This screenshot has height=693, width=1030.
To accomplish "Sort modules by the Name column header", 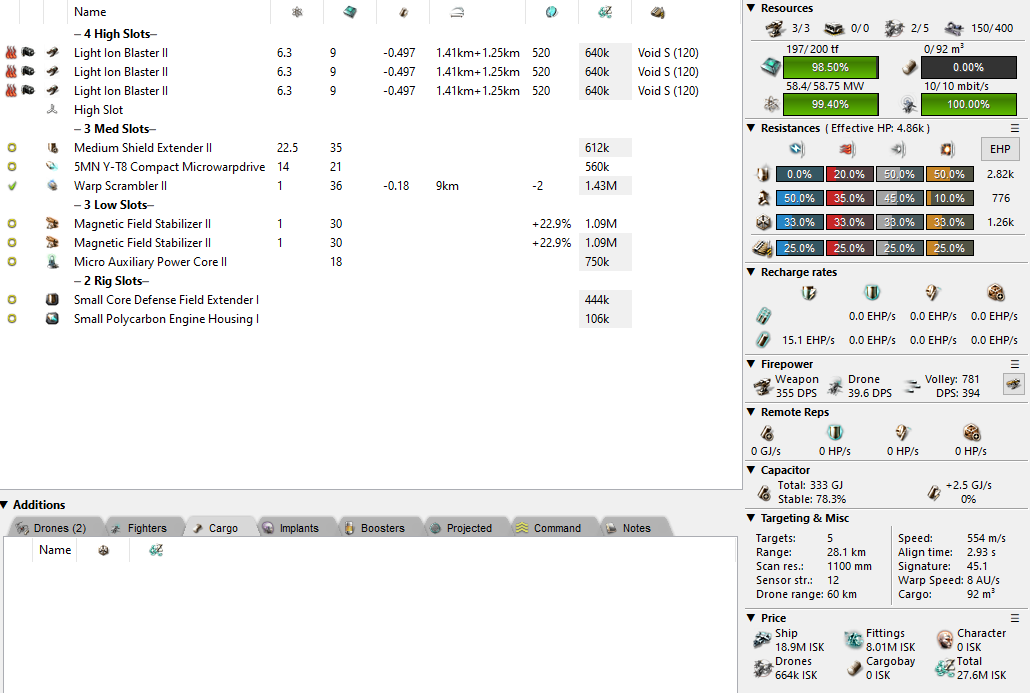I will [x=90, y=12].
